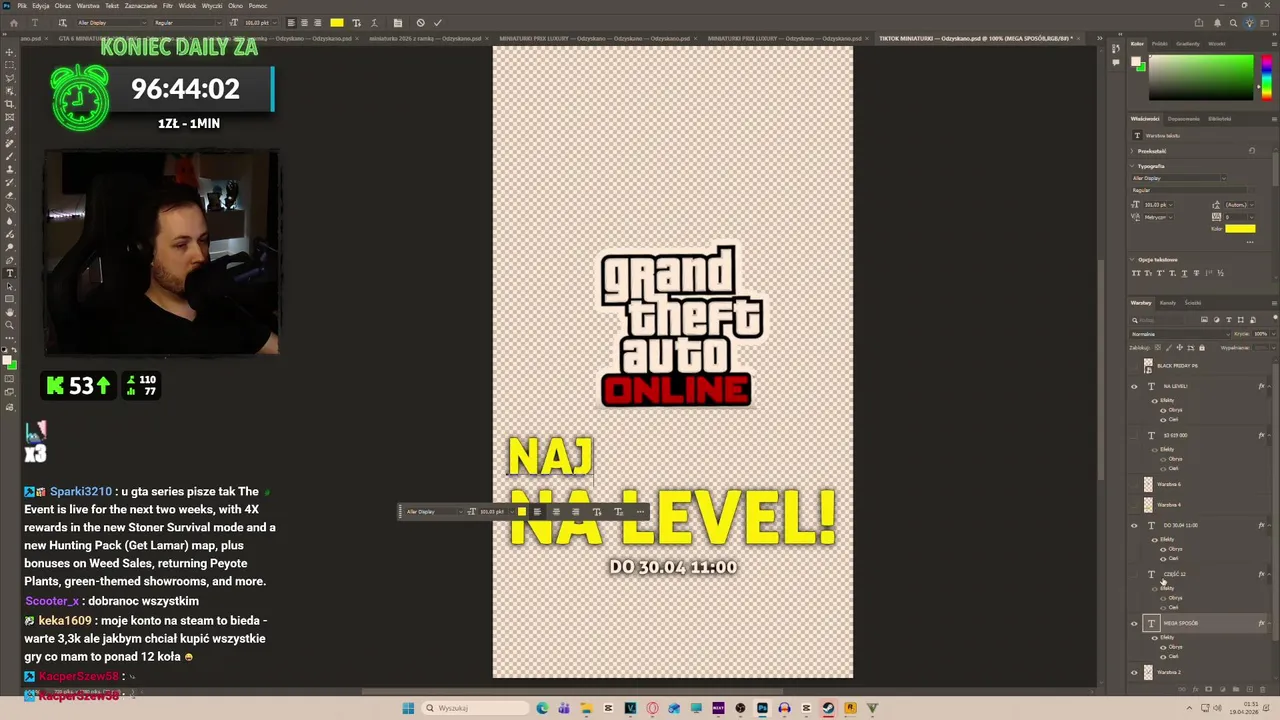Open the Filtr menu
Viewport: 1280px width, 720px height.
pos(168,6)
